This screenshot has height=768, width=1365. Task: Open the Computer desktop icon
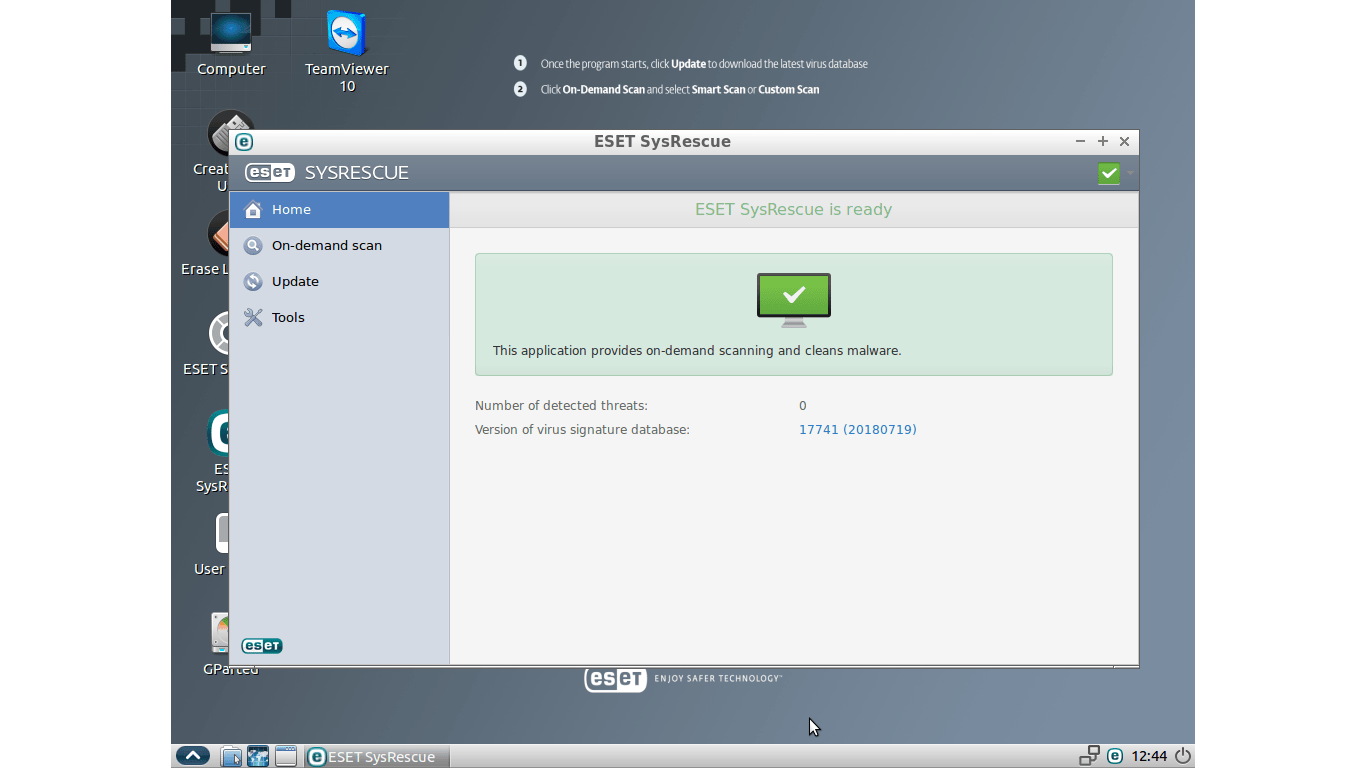point(231,44)
